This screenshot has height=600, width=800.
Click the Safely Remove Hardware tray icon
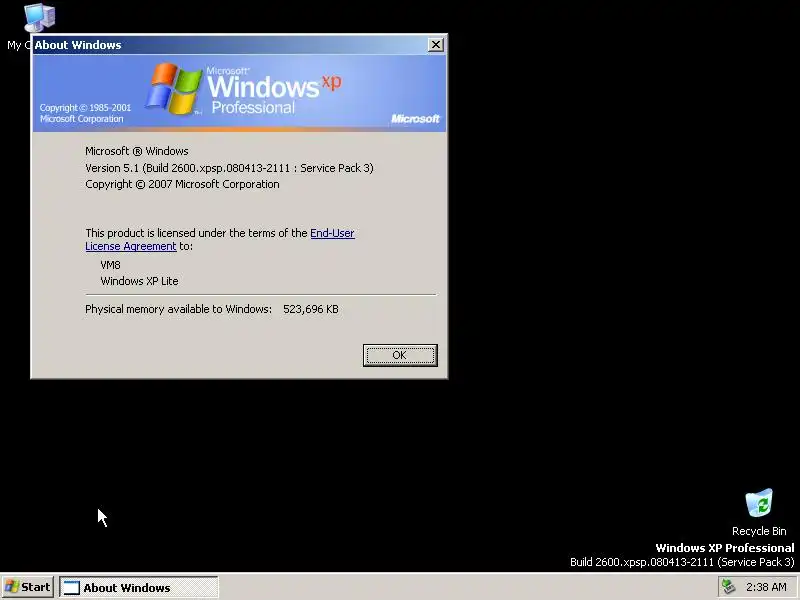tap(729, 587)
